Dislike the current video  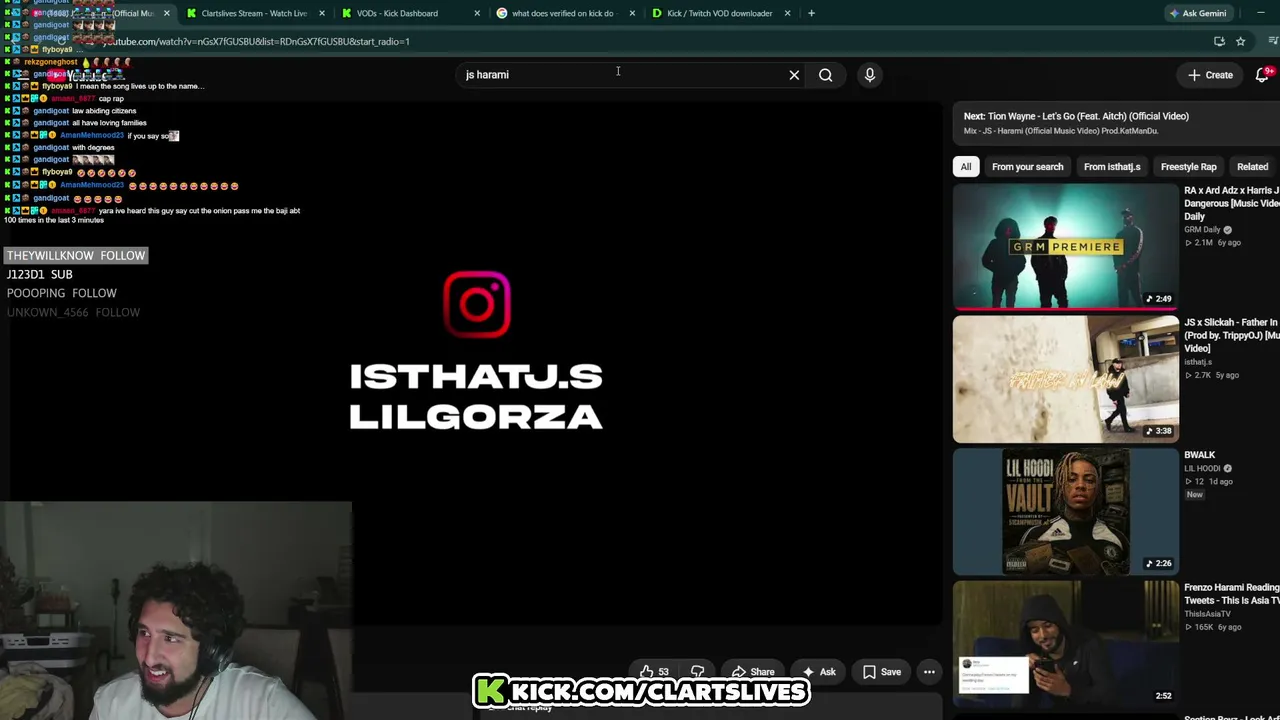698,672
